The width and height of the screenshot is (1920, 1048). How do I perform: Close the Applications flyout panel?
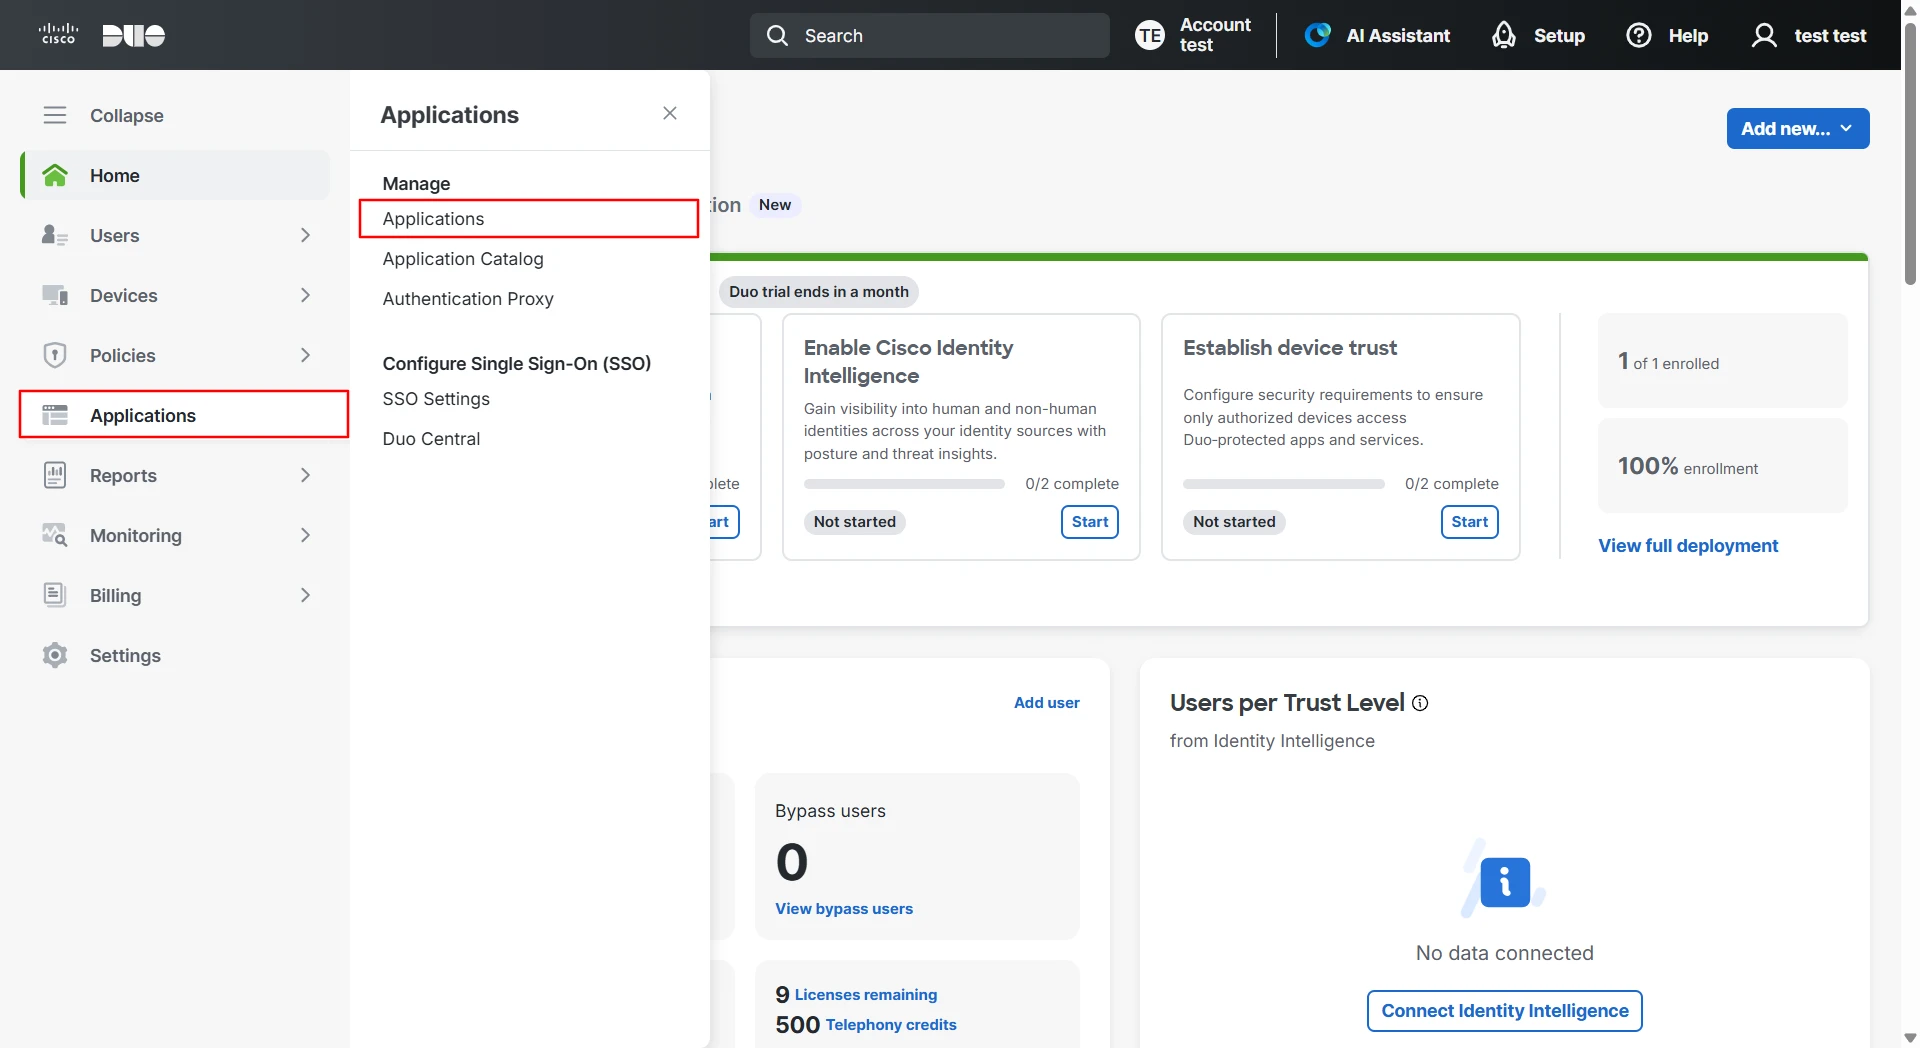pos(670,113)
